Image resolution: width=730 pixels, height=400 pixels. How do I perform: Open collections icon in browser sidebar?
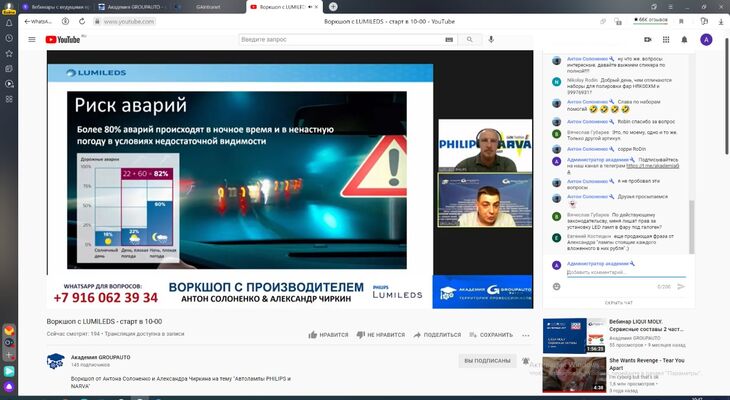point(9,69)
